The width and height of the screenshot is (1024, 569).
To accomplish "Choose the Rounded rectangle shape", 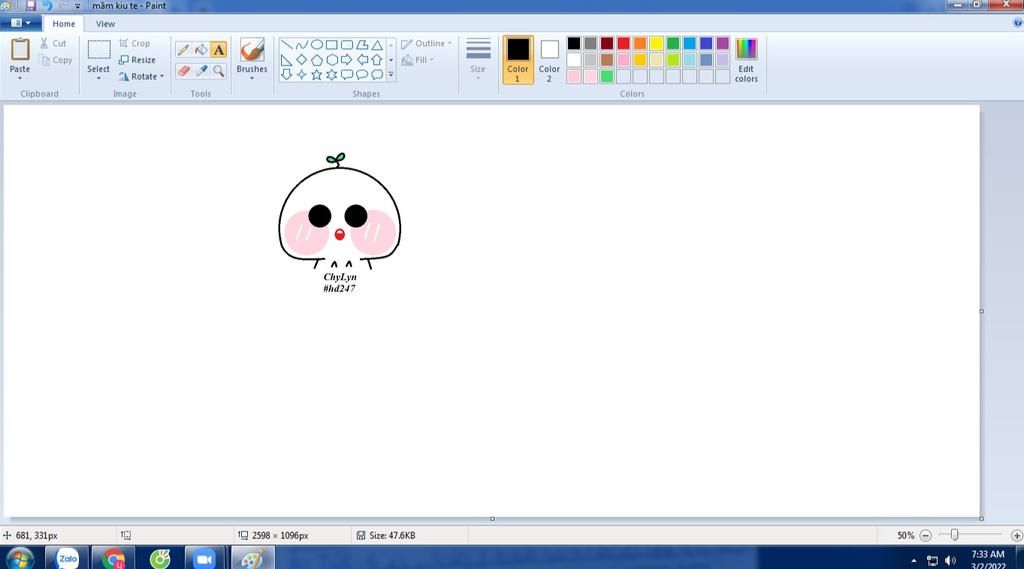I will pos(347,45).
